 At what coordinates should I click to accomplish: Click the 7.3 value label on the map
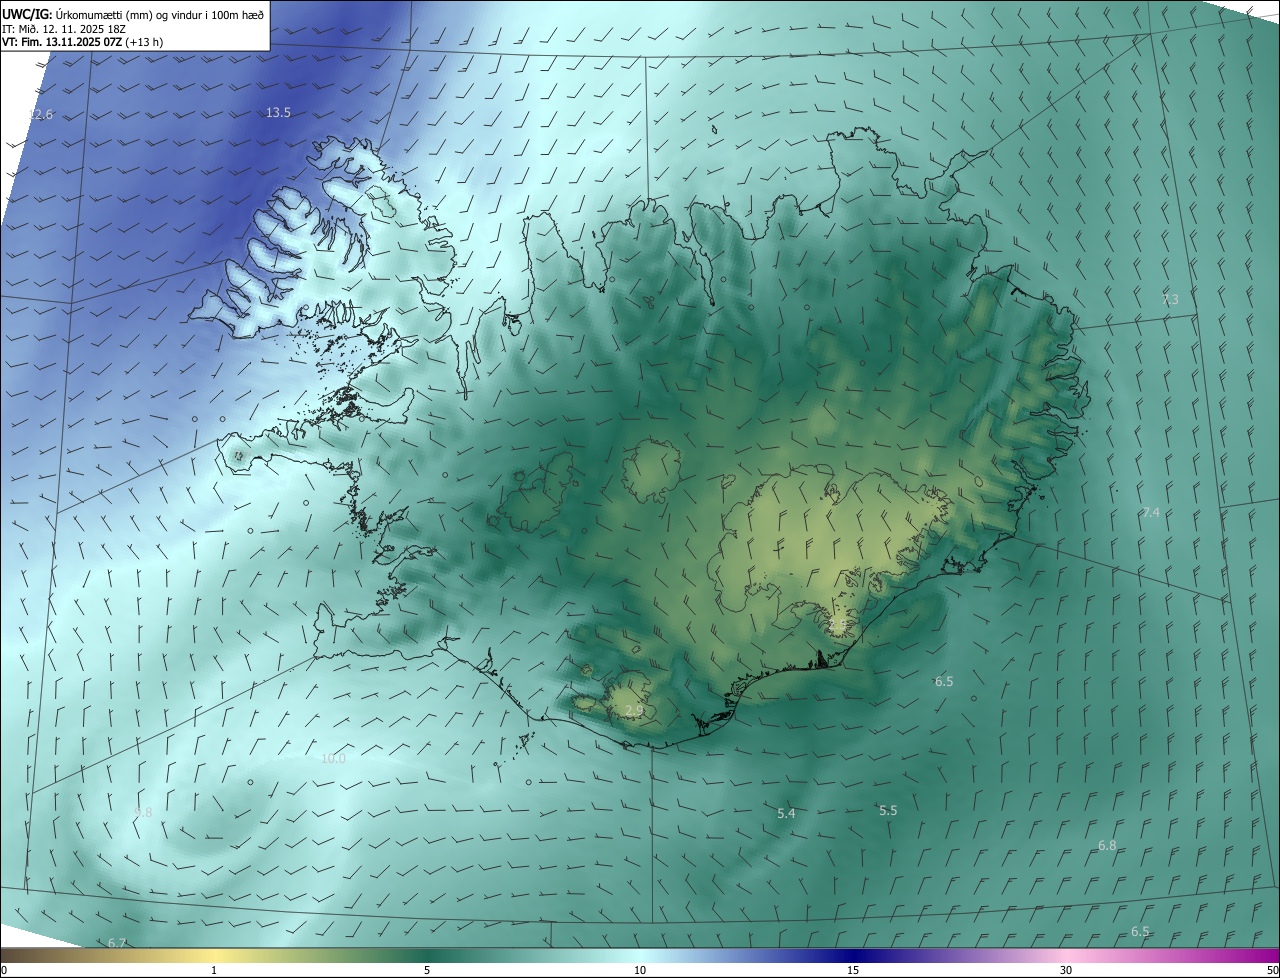coord(1170,300)
